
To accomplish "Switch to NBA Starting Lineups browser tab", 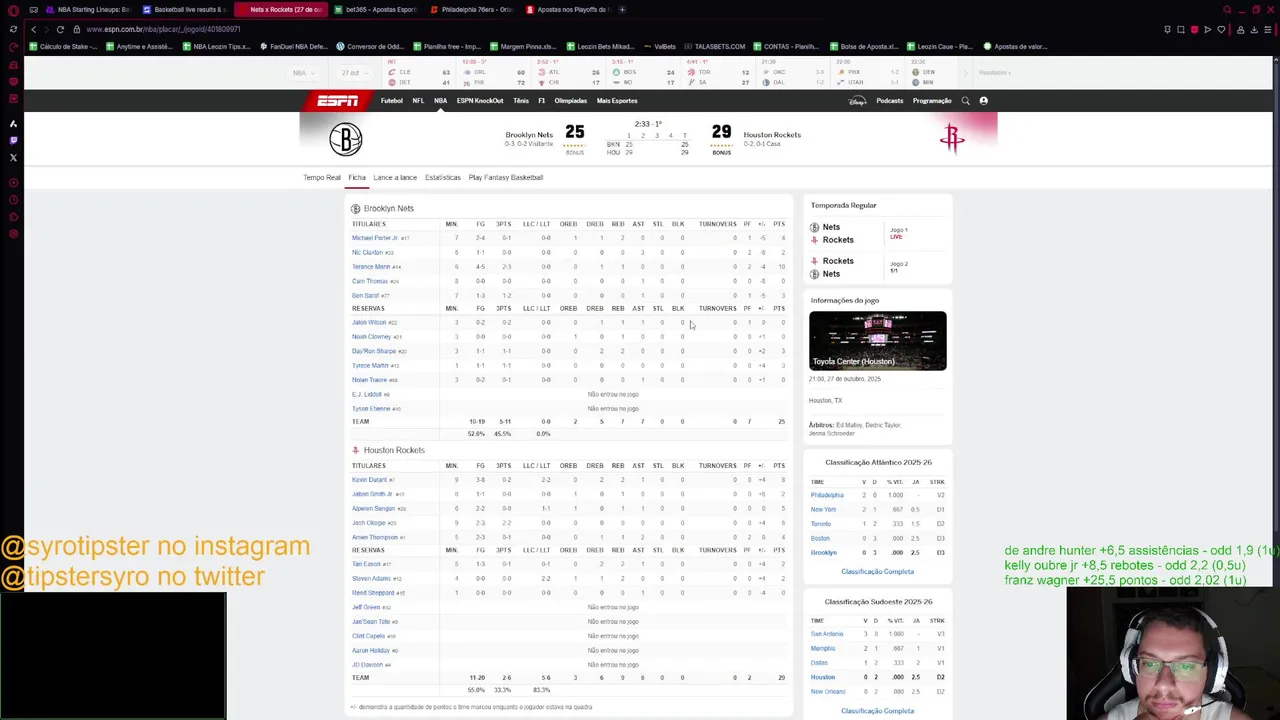I will click(88, 10).
